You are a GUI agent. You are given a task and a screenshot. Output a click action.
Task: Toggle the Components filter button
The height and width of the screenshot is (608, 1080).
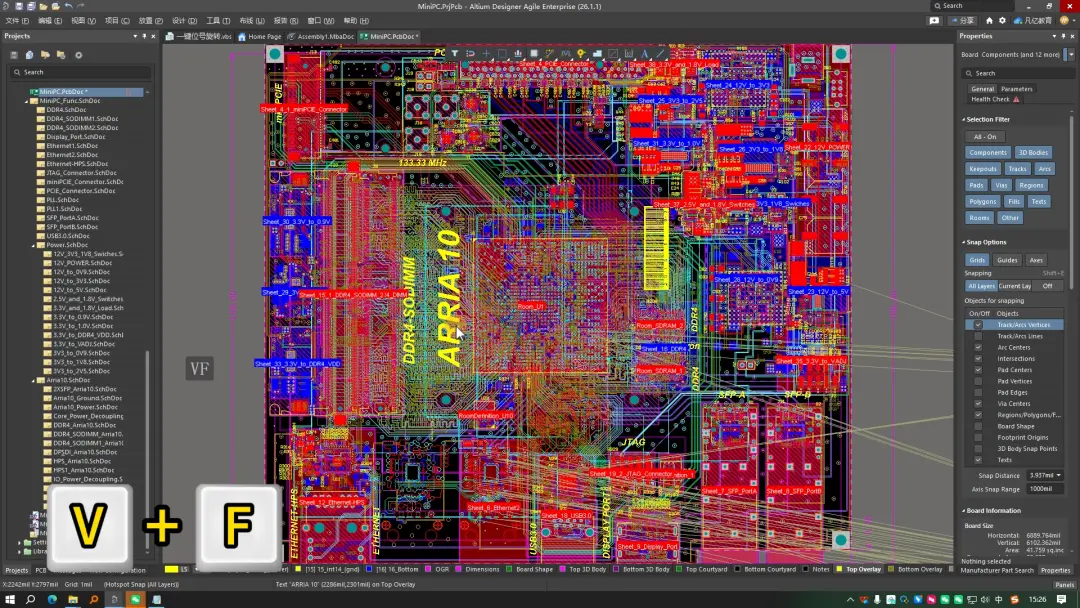[988, 153]
